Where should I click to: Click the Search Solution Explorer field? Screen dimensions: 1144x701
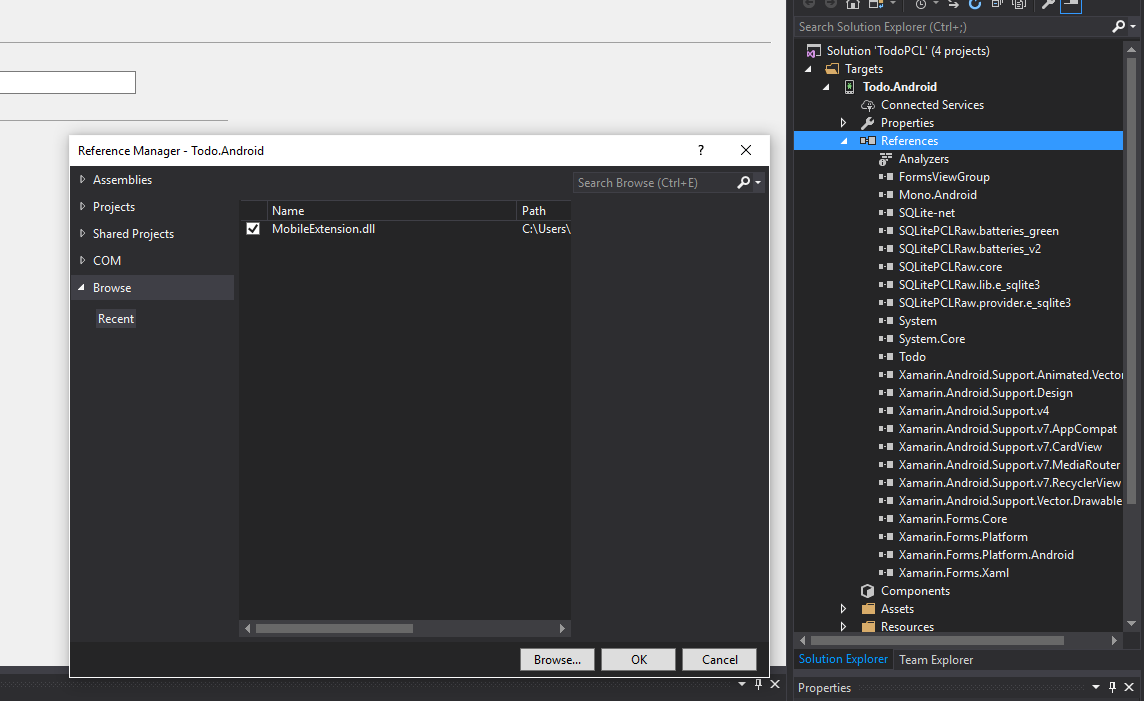pyautogui.click(x=952, y=26)
